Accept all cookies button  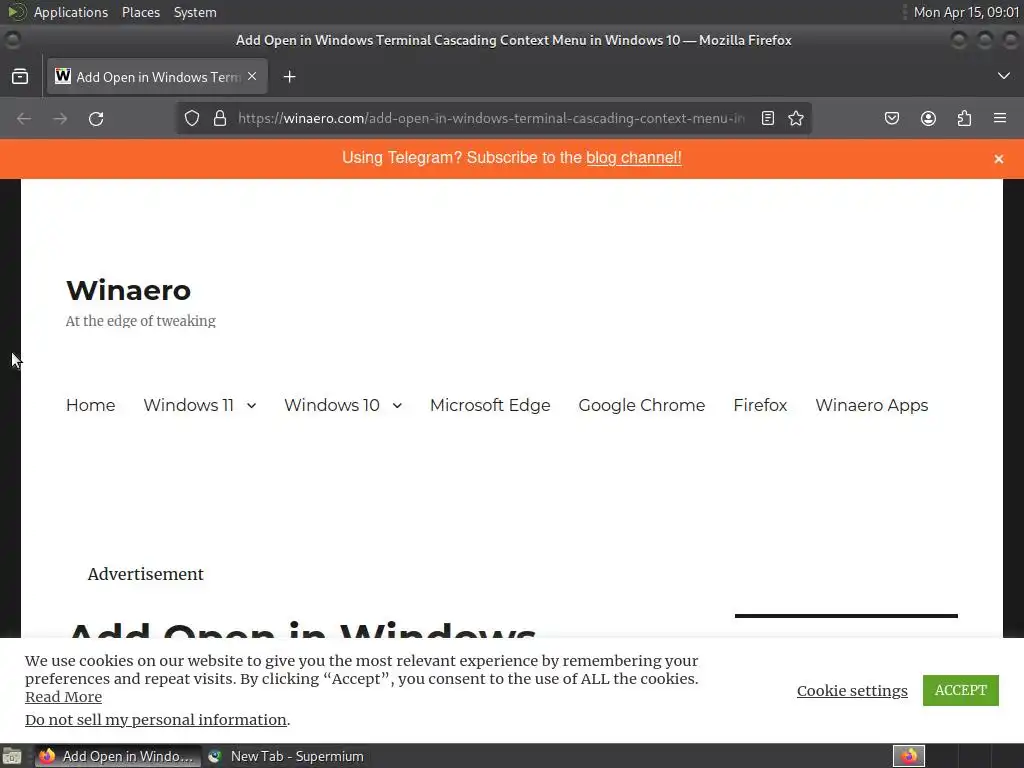click(x=961, y=690)
